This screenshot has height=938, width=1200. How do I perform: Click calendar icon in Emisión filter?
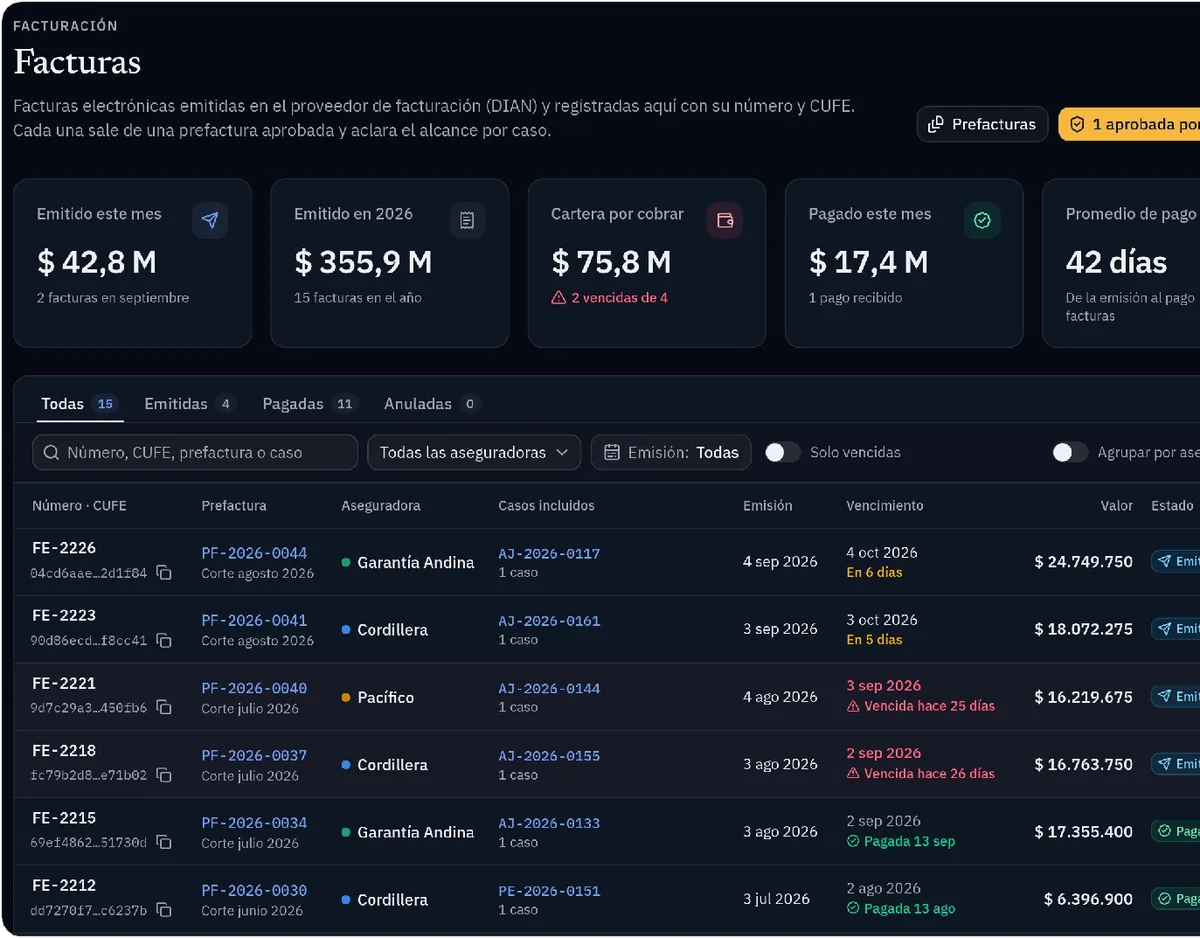(x=612, y=453)
